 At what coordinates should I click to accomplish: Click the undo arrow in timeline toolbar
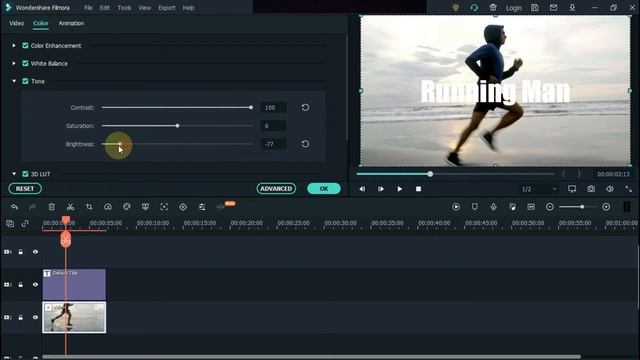pos(14,207)
